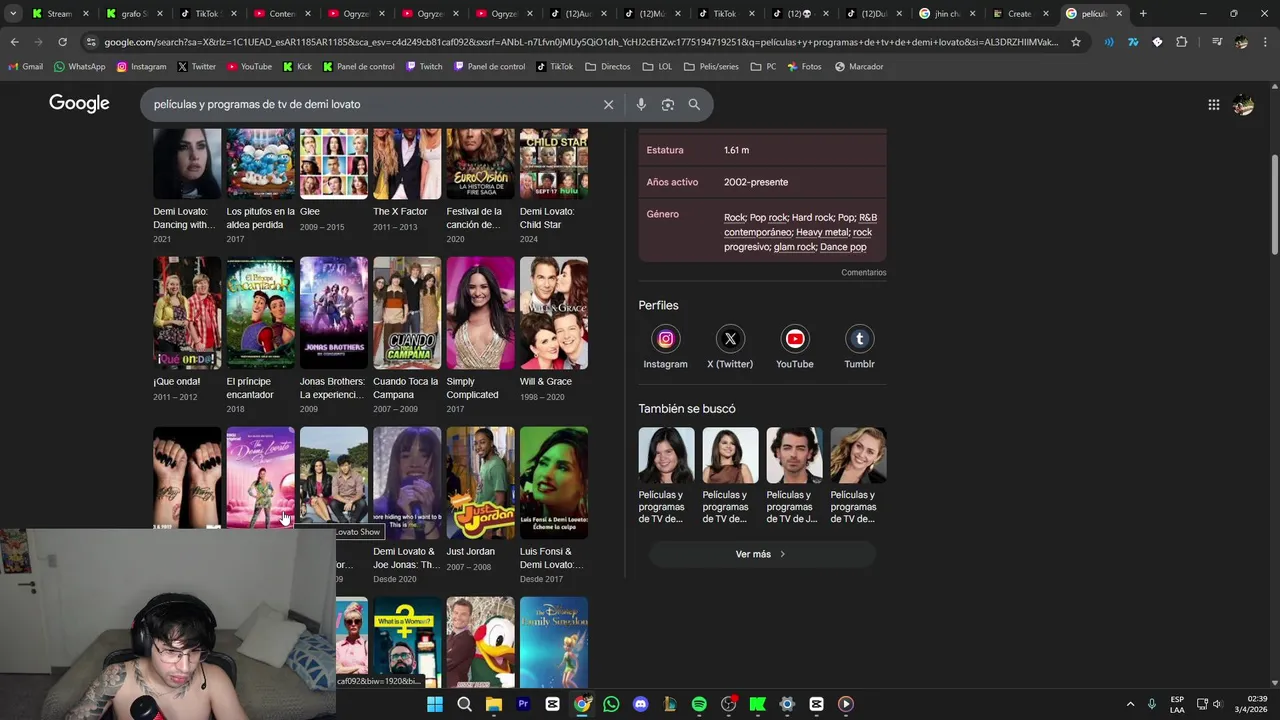This screenshot has width=1280, height=720.
Task: Start a voice search with the microphone
Action: [641, 104]
